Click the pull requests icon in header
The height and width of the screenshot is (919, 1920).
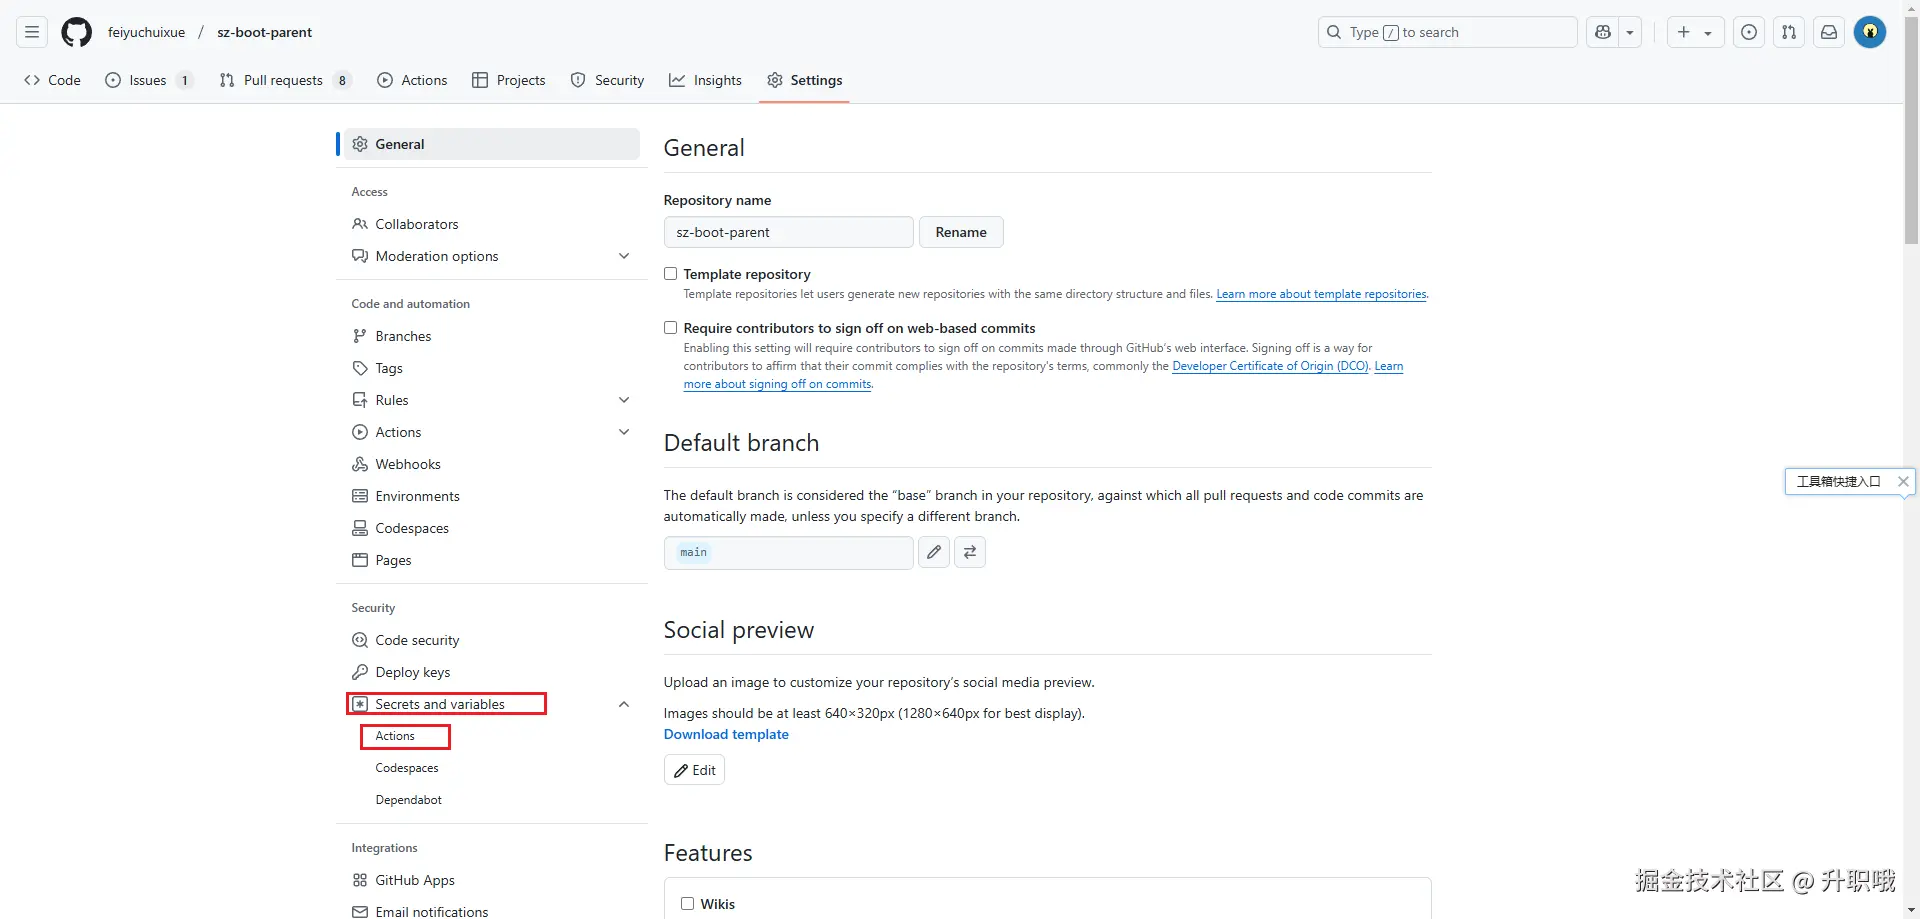(1789, 32)
